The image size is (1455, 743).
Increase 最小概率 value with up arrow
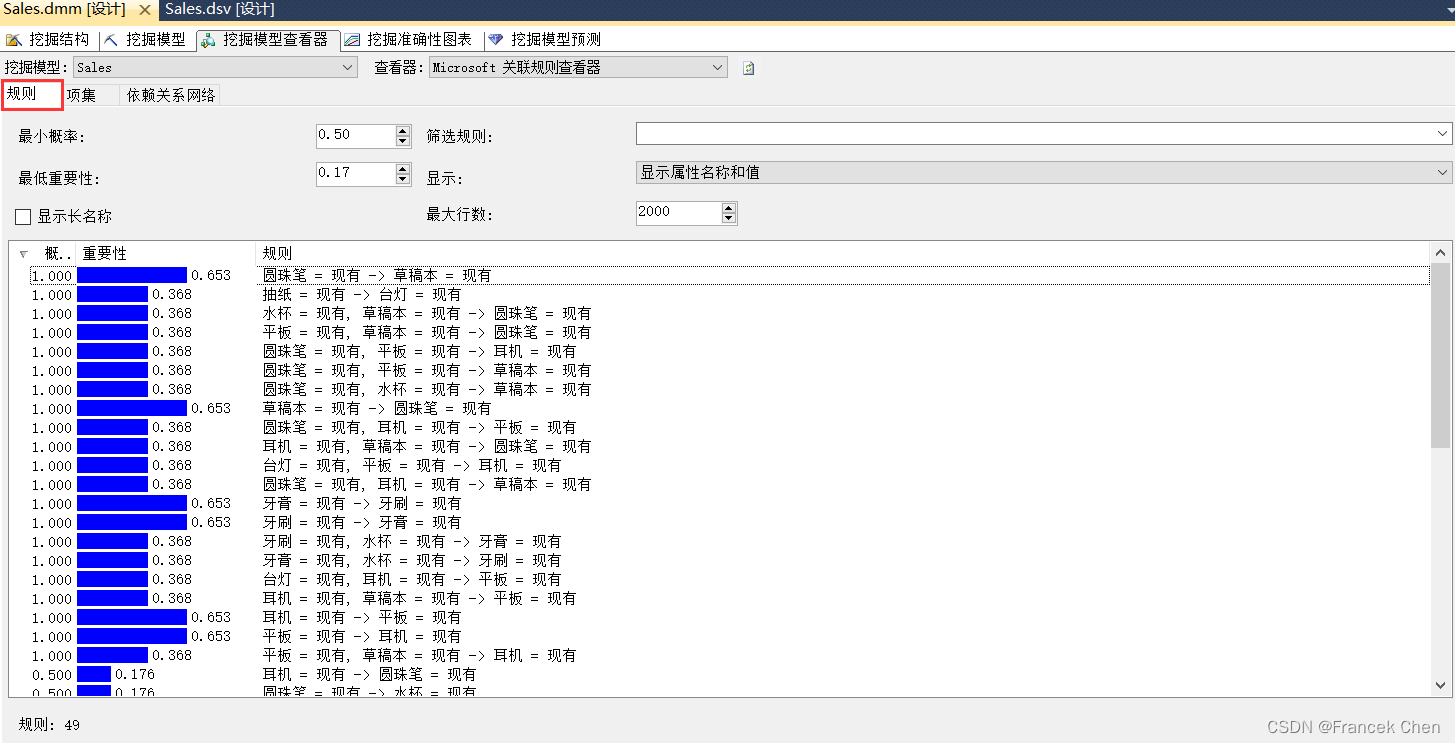[x=403, y=130]
